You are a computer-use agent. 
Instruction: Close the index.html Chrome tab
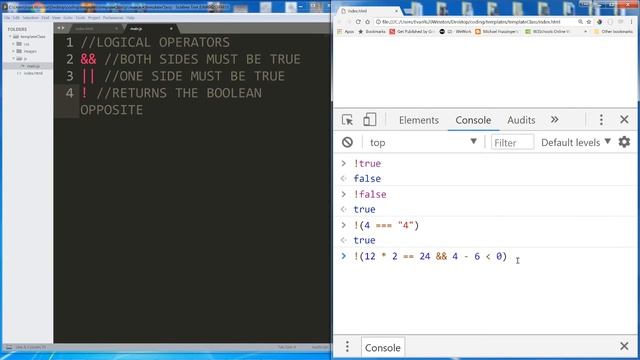(x=396, y=11)
